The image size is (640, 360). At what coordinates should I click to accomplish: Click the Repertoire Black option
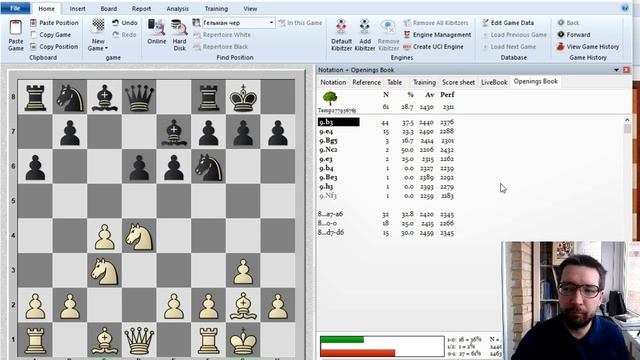pos(220,47)
